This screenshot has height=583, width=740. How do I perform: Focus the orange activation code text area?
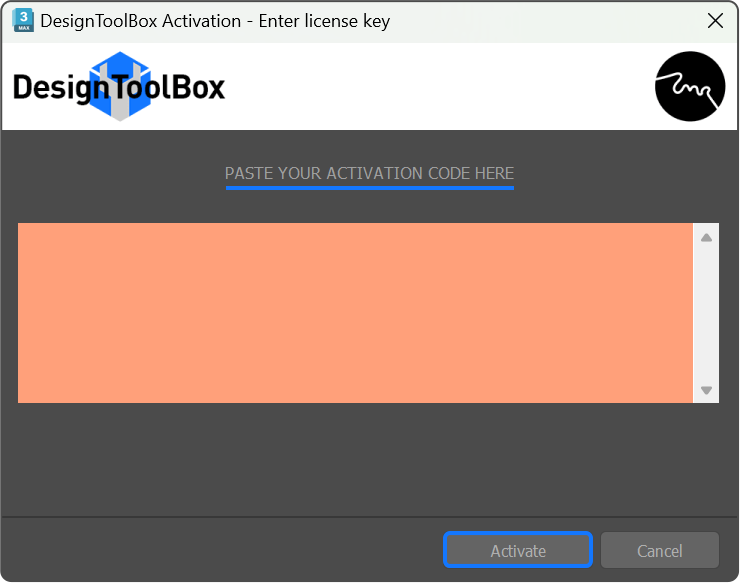tap(355, 313)
